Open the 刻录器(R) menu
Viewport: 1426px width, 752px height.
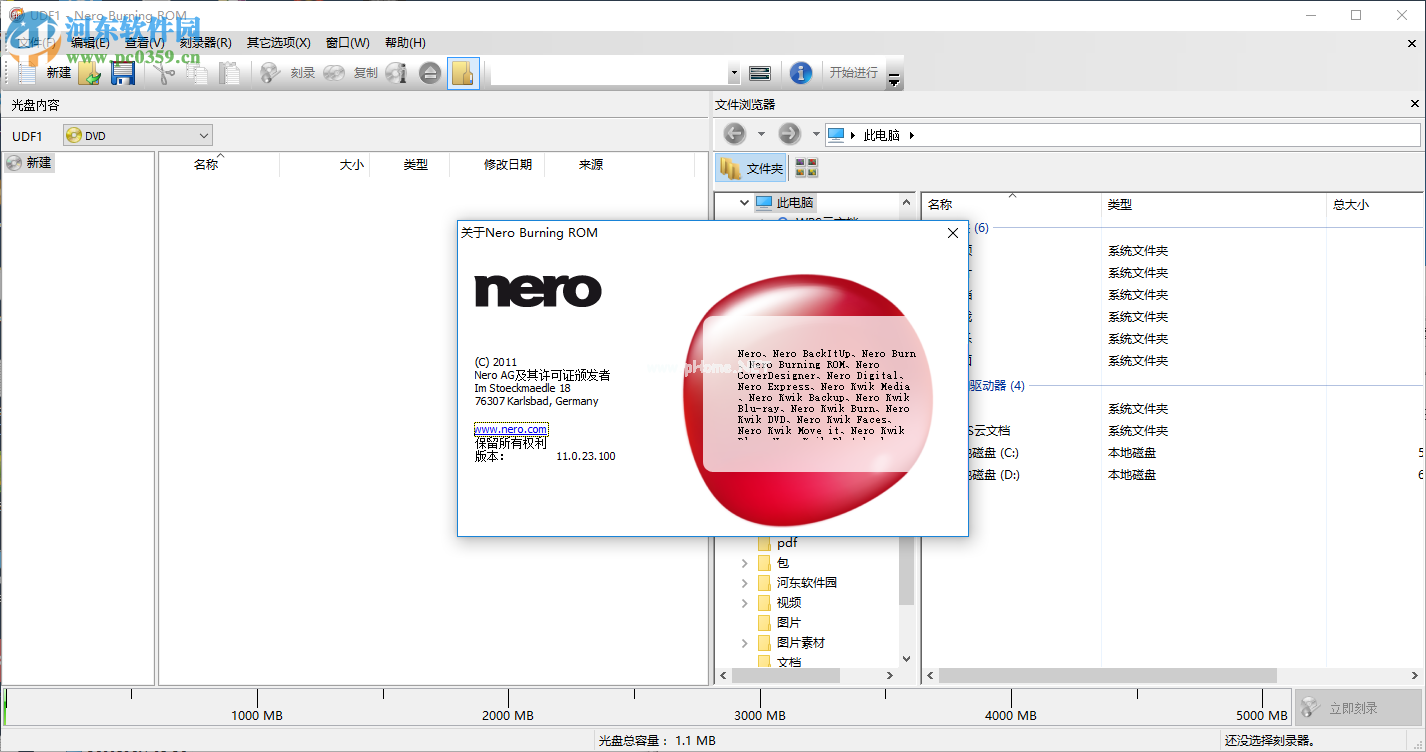pyautogui.click(x=205, y=43)
